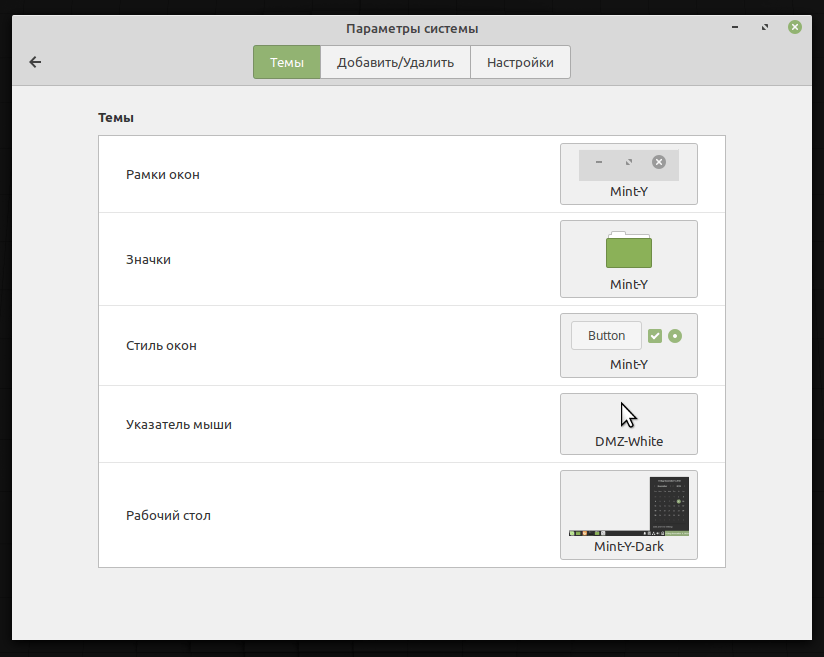The image size is (824, 657).
Task: Click the Значки label
Action: 148,260
